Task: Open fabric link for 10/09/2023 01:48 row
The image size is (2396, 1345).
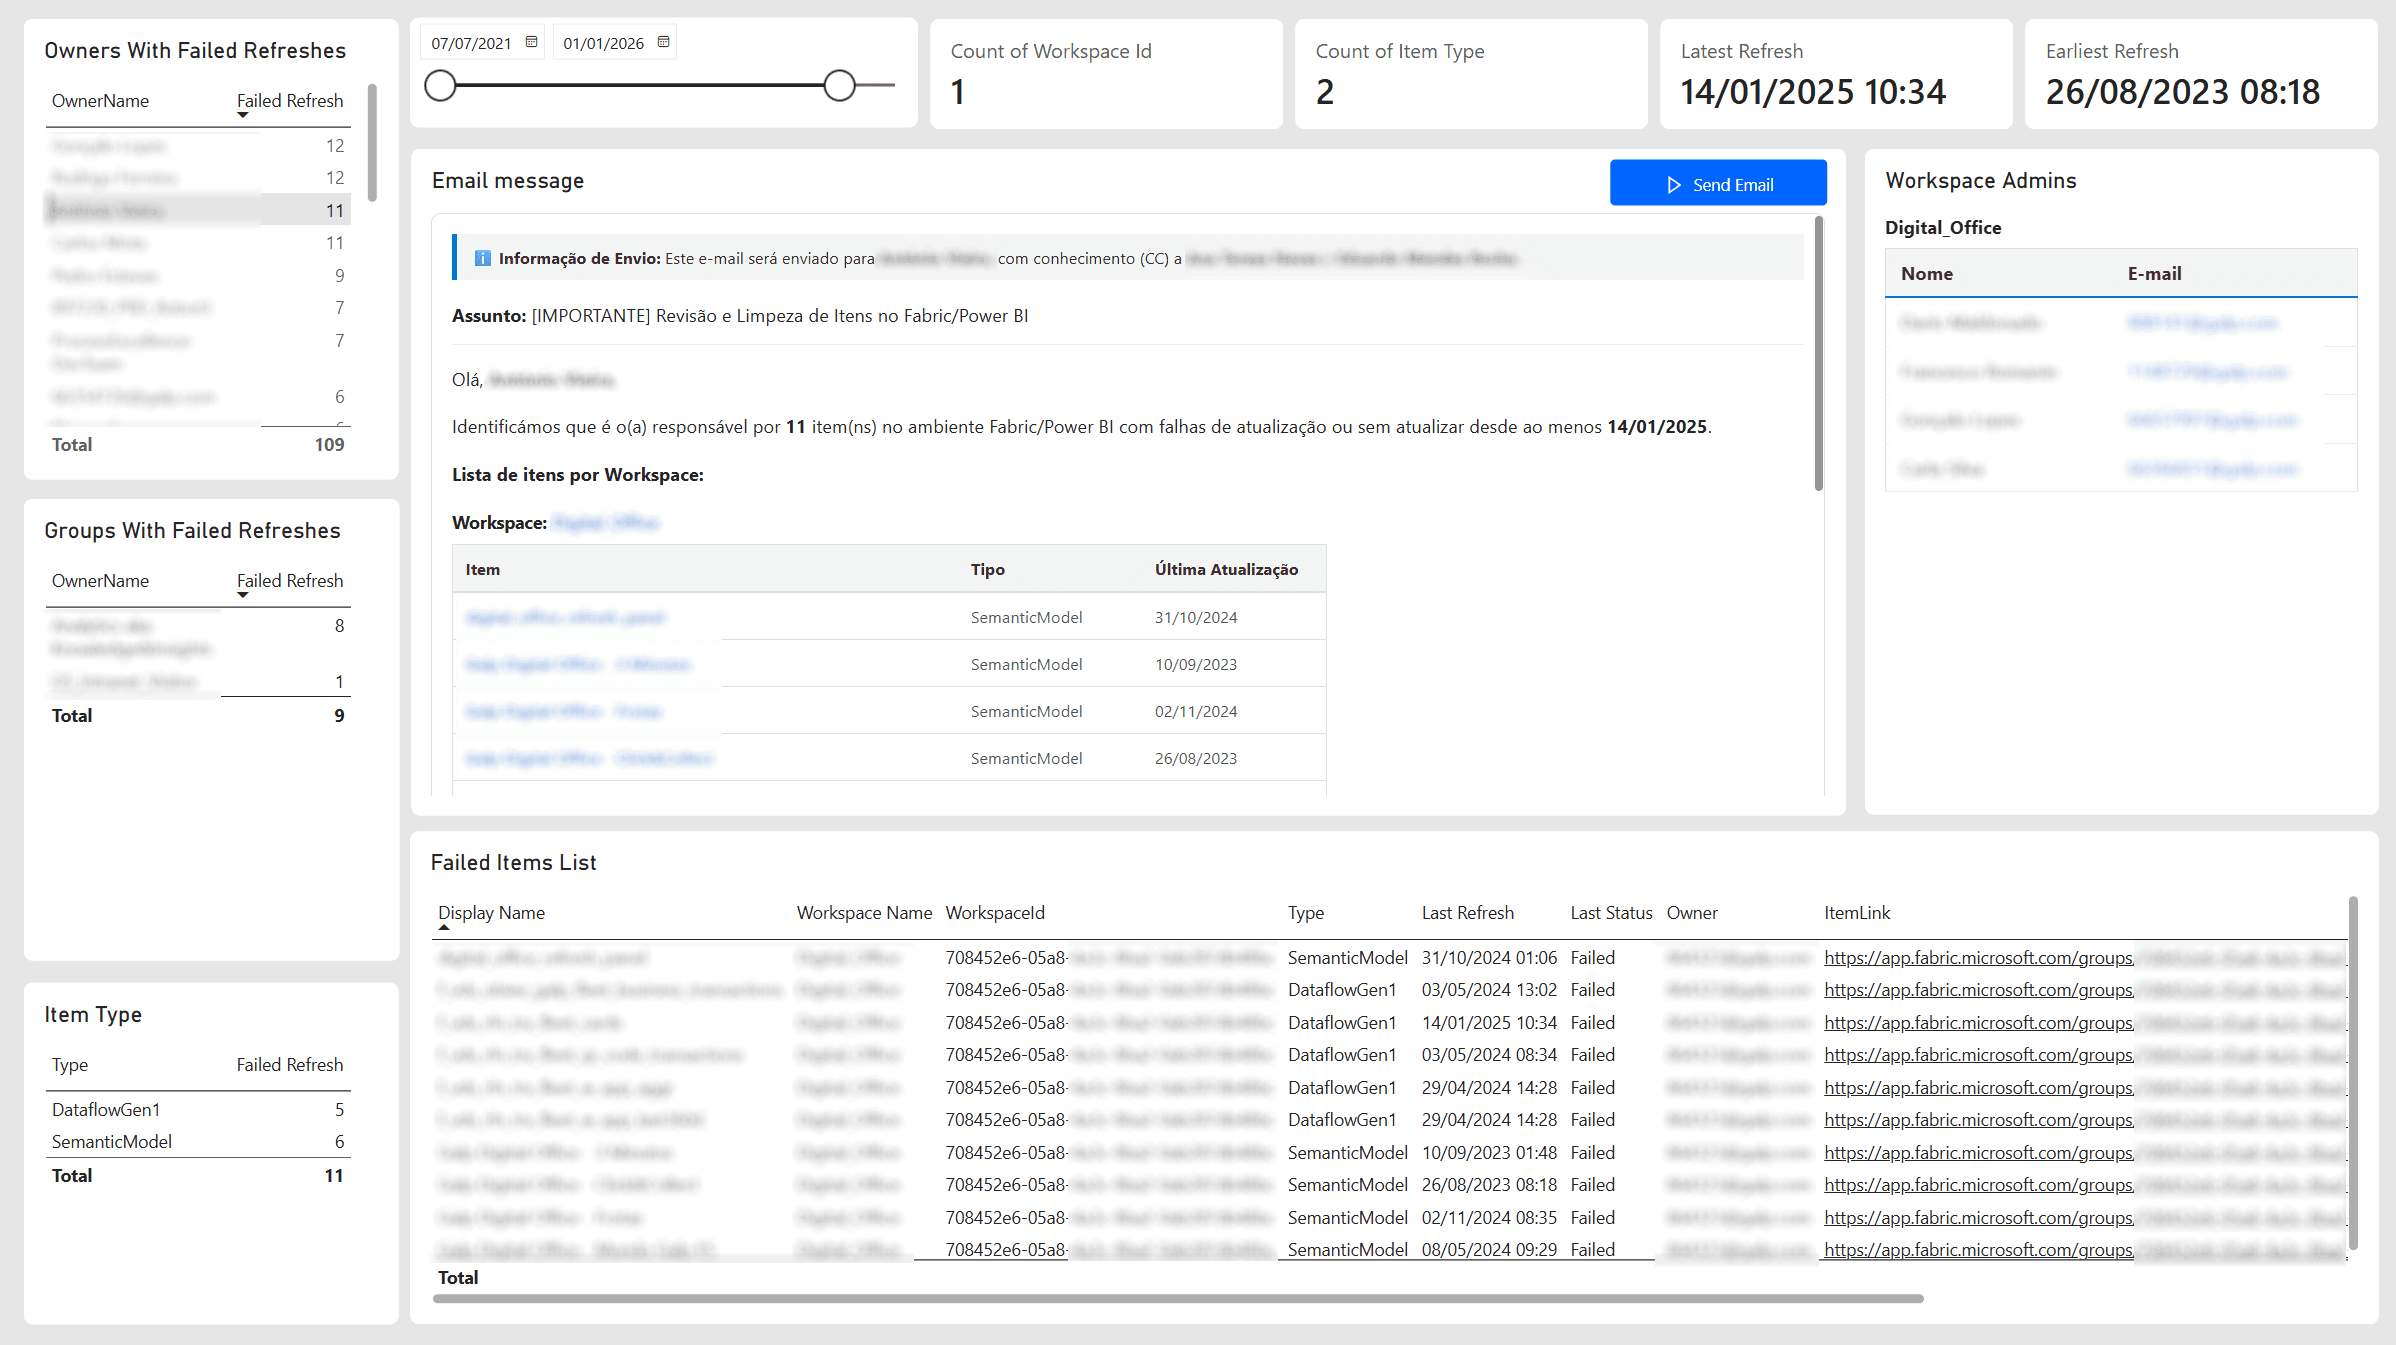Action: tap(2084, 1153)
